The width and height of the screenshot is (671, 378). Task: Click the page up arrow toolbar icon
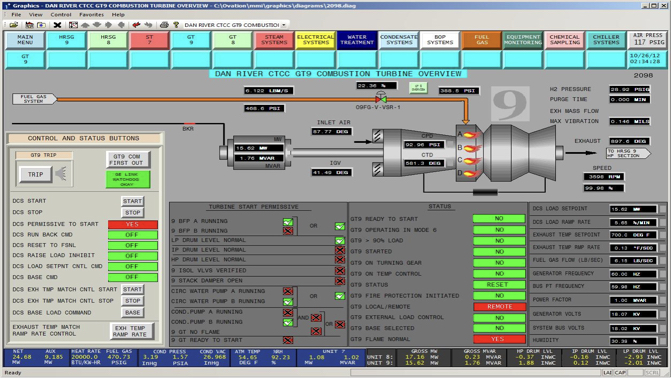(x=85, y=25)
